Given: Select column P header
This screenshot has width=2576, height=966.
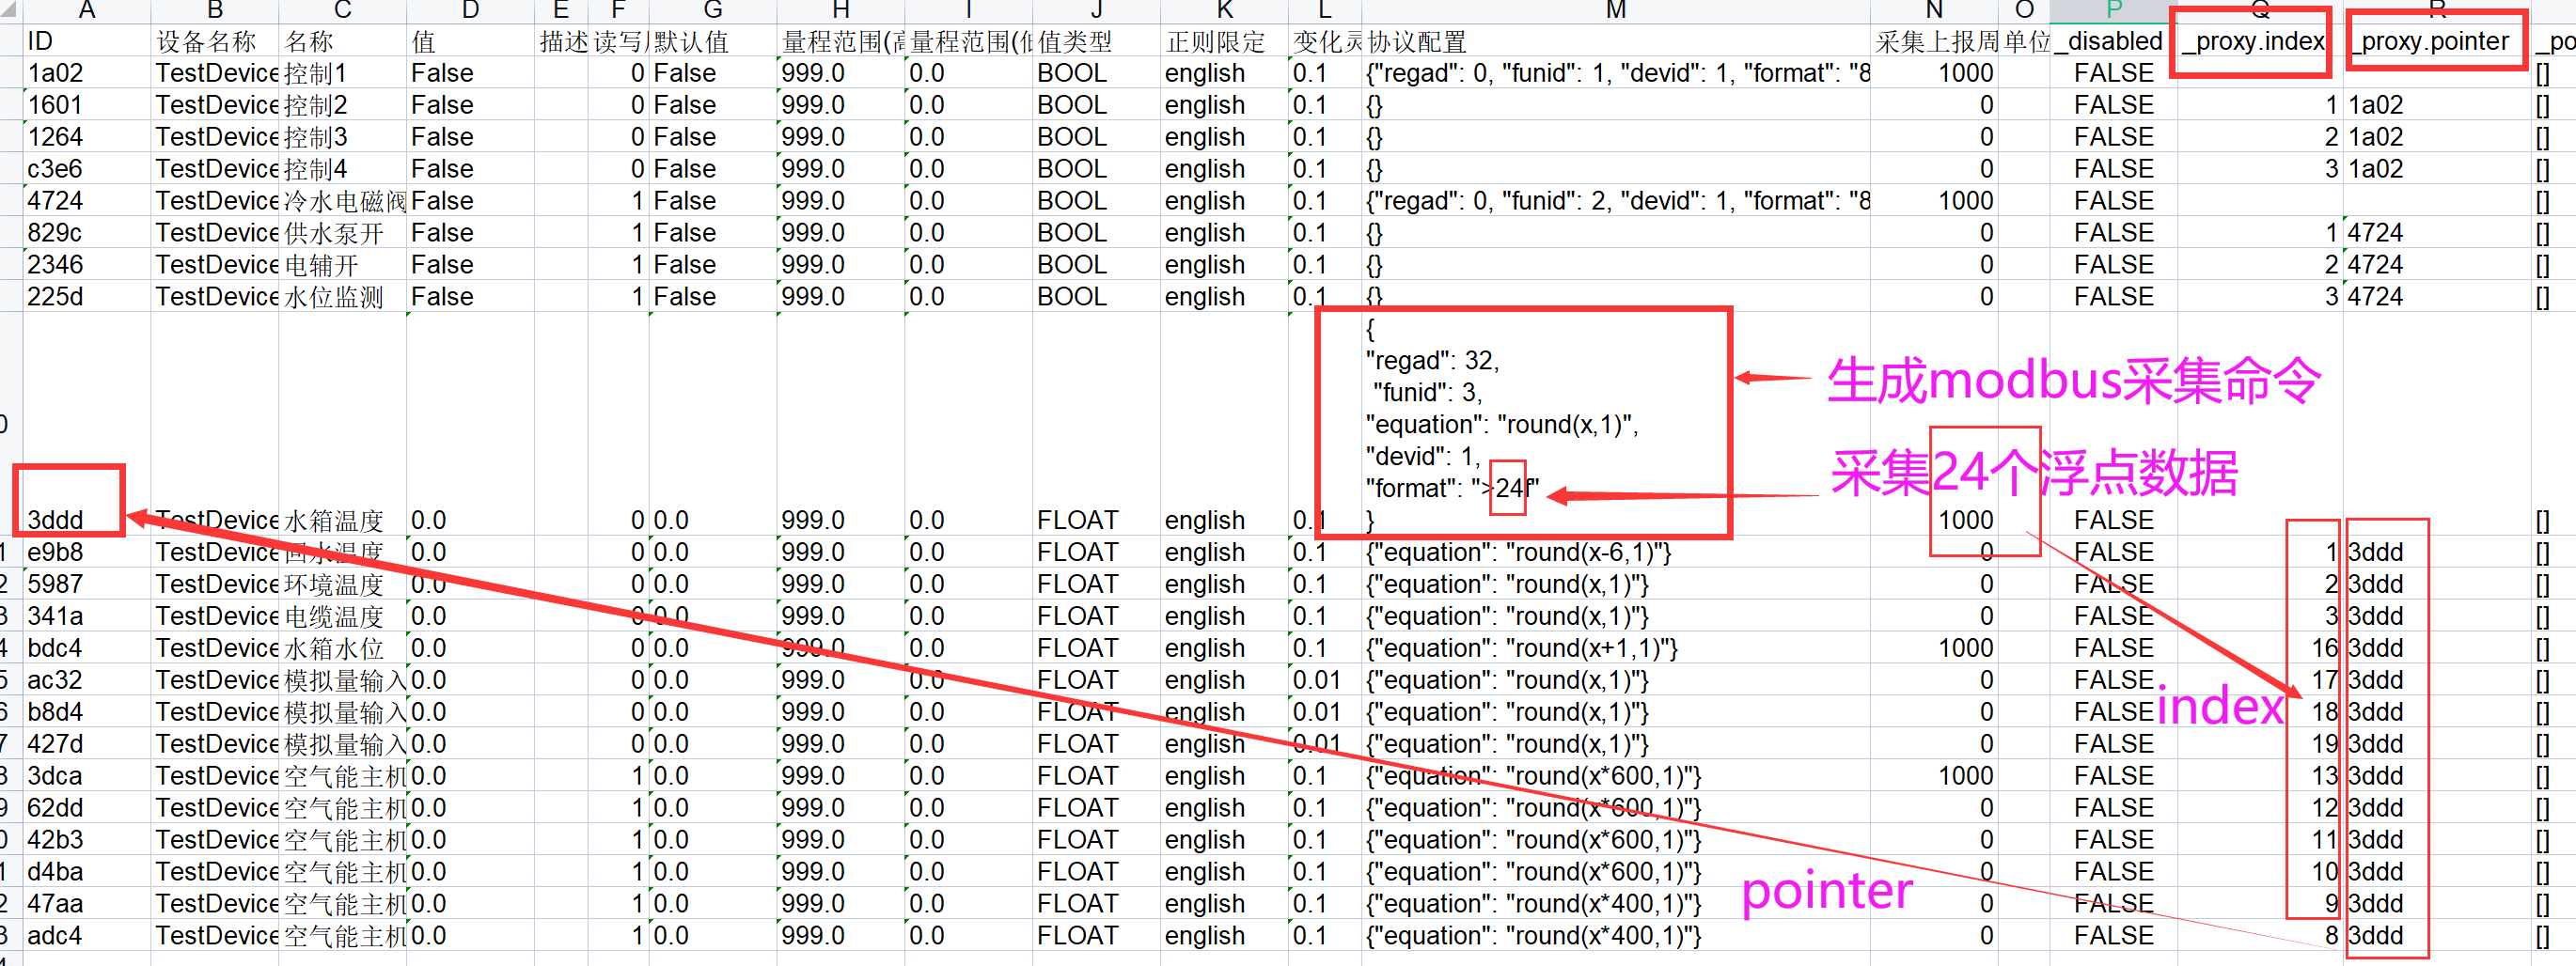Looking at the screenshot, I should pyautogui.click(x=2113, y=10).
